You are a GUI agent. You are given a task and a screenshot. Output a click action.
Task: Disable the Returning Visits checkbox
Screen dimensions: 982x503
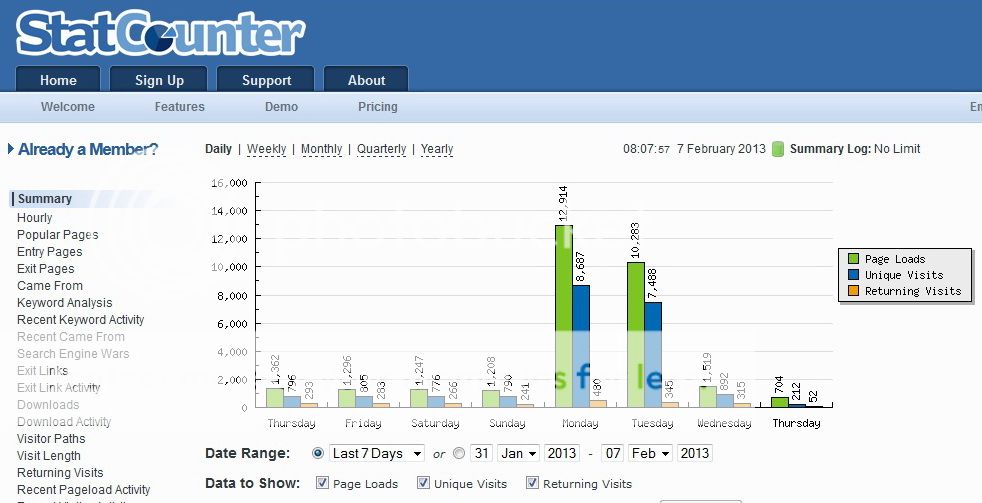532,483
